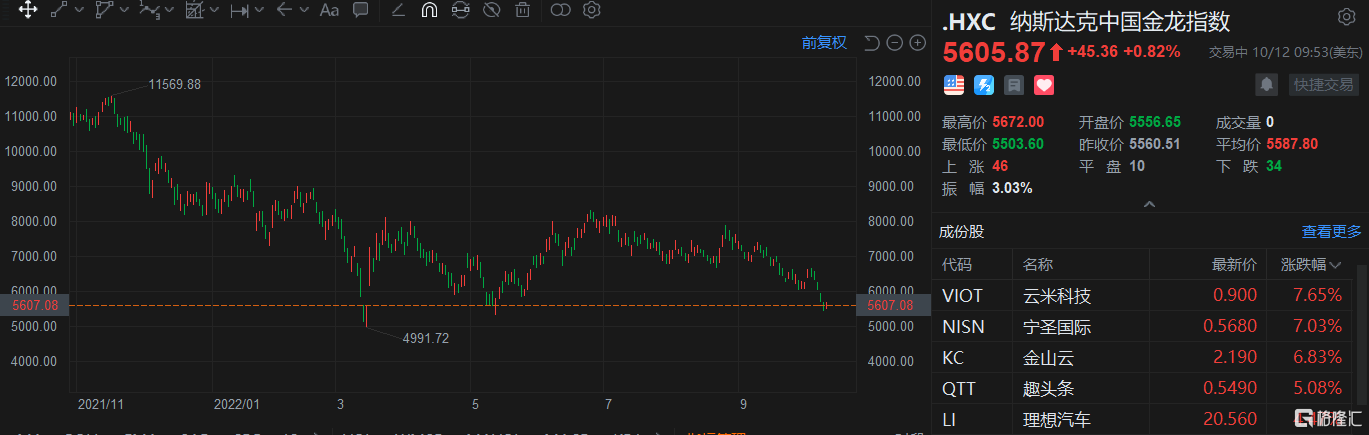Click the 7.65% change for VIOT
The image size is (1369, 435).
1316,296
